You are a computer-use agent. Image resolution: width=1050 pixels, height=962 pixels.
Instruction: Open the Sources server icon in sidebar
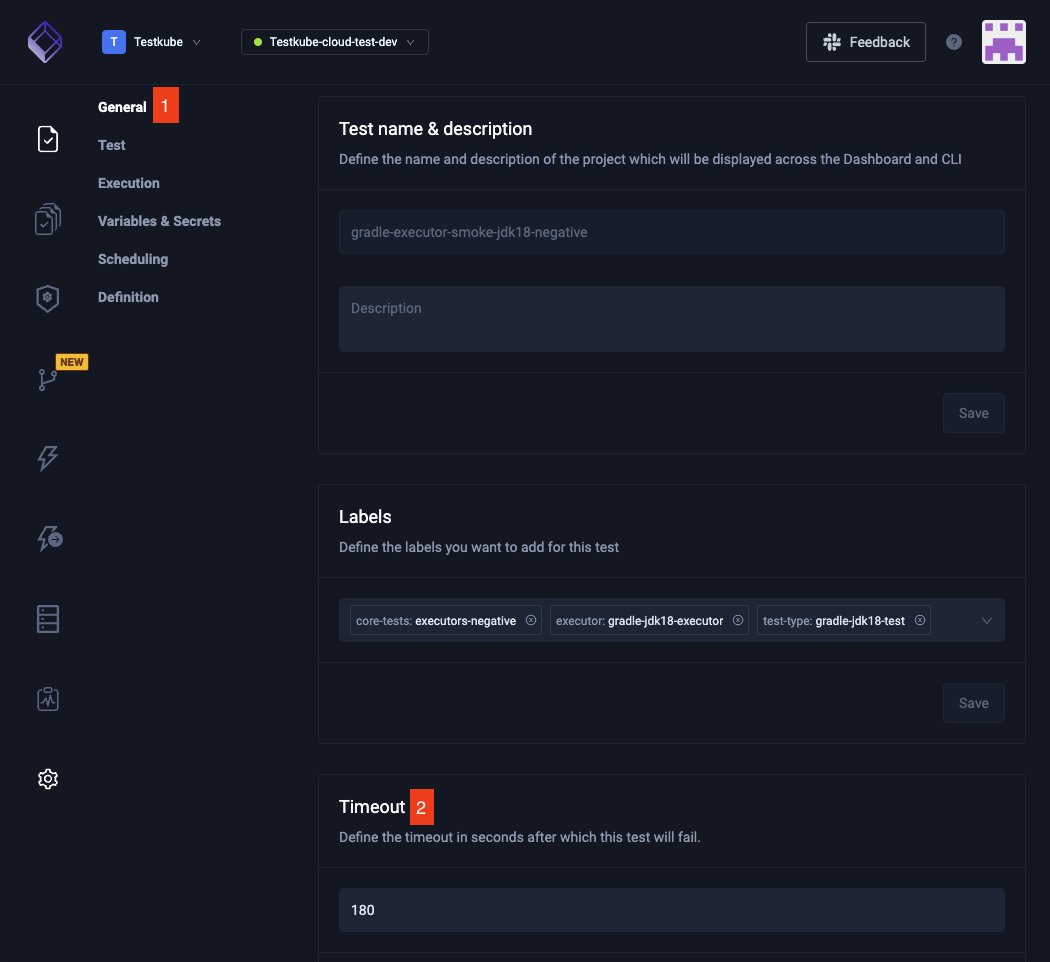point(47,618)
